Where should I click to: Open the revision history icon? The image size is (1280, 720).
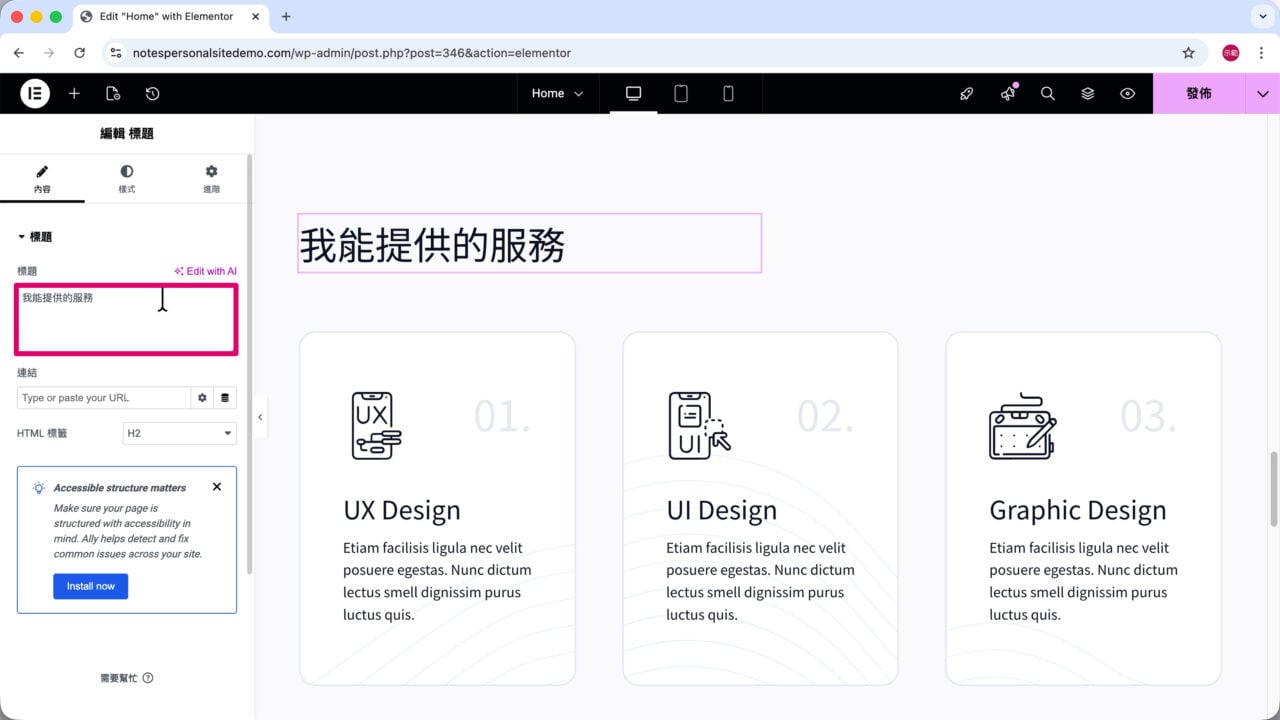152,93
